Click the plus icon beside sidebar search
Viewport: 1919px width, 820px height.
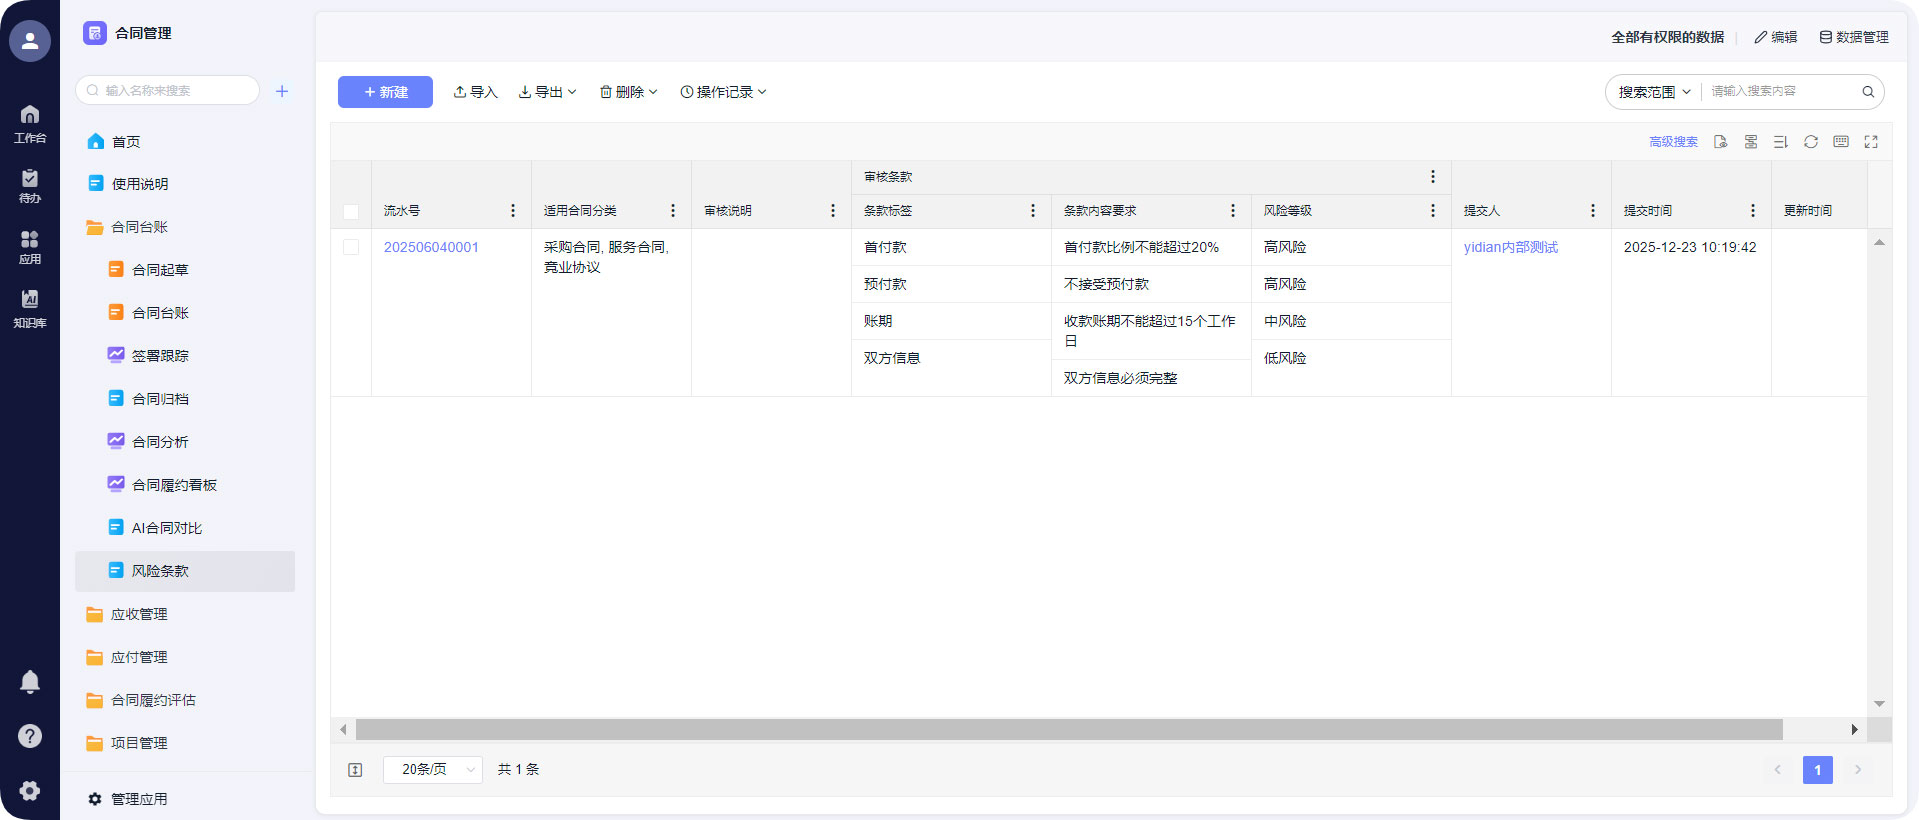click(x=282, y=91)
